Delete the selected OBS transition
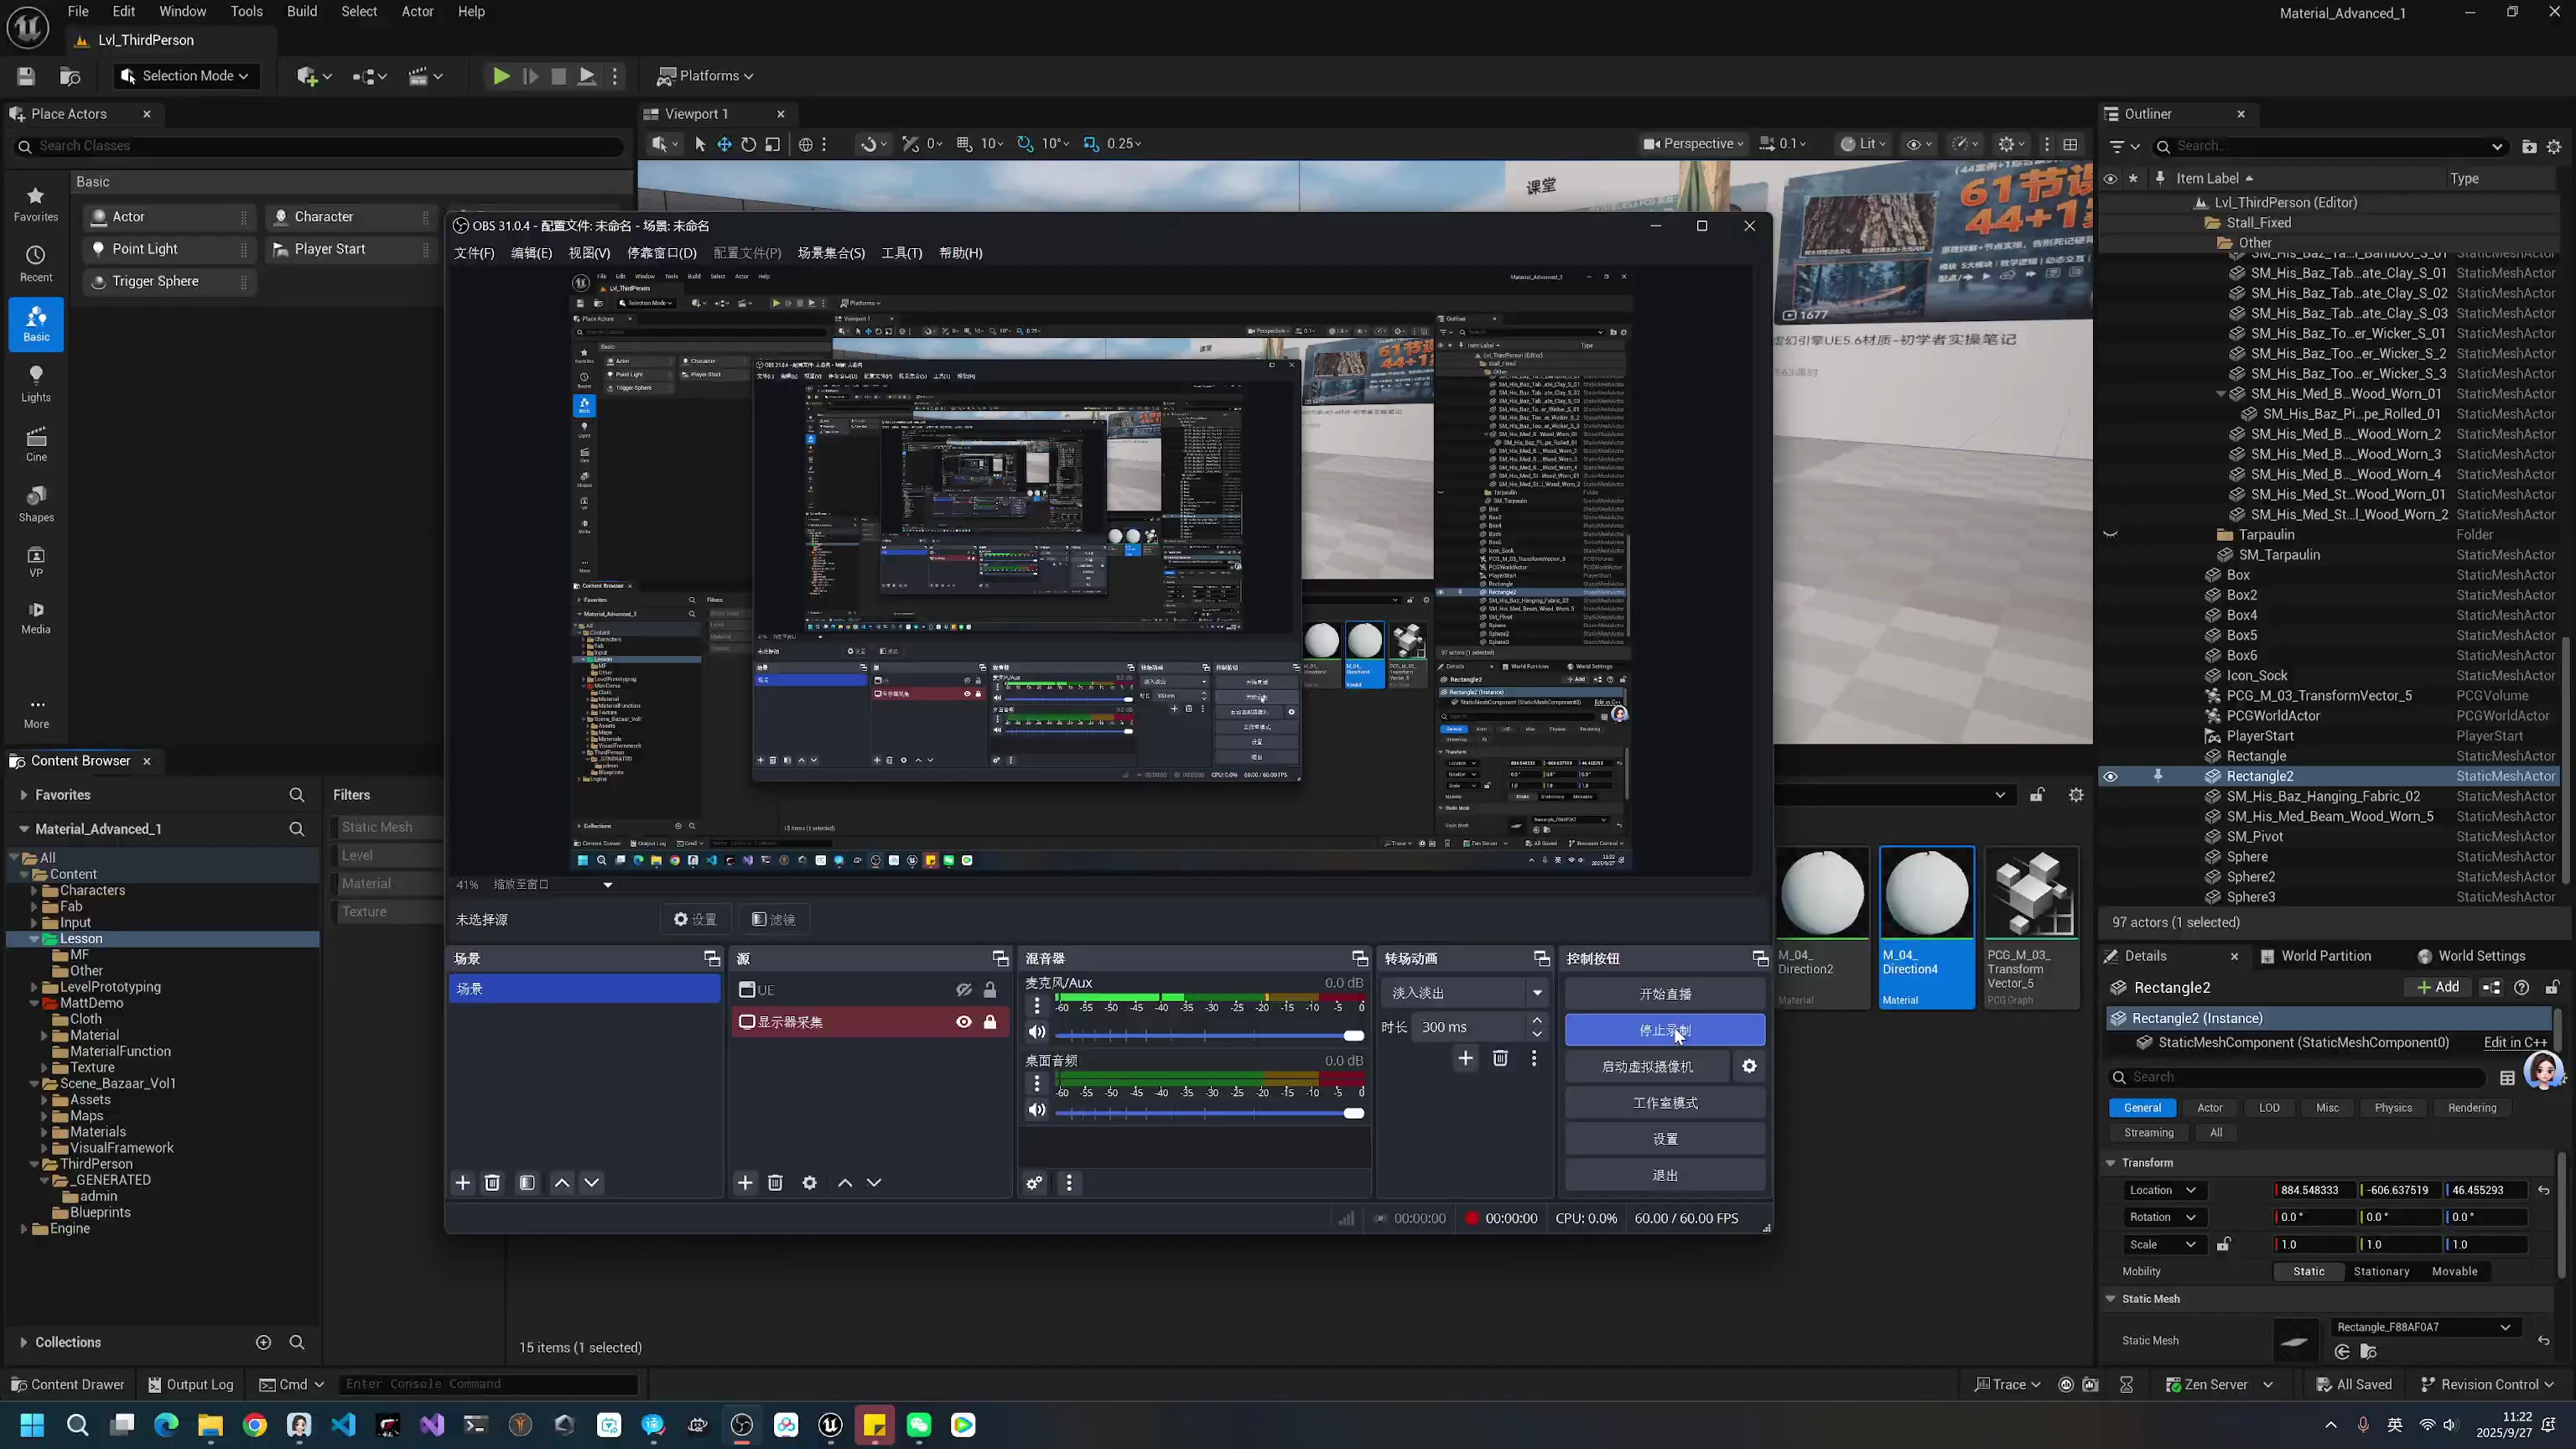 1500,1058
